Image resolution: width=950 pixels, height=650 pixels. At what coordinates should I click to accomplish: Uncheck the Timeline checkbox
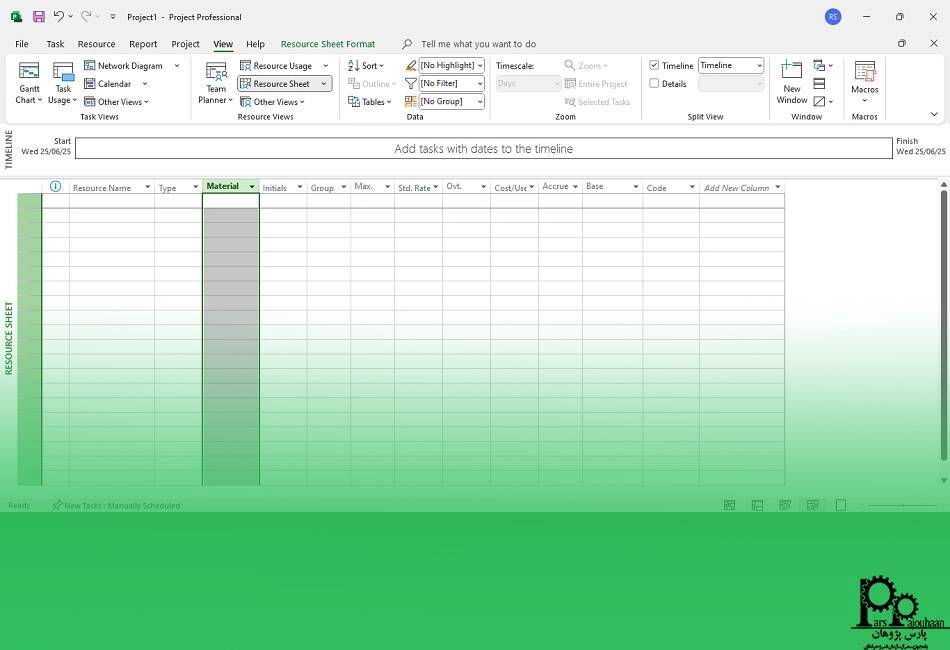pos(655,66)
